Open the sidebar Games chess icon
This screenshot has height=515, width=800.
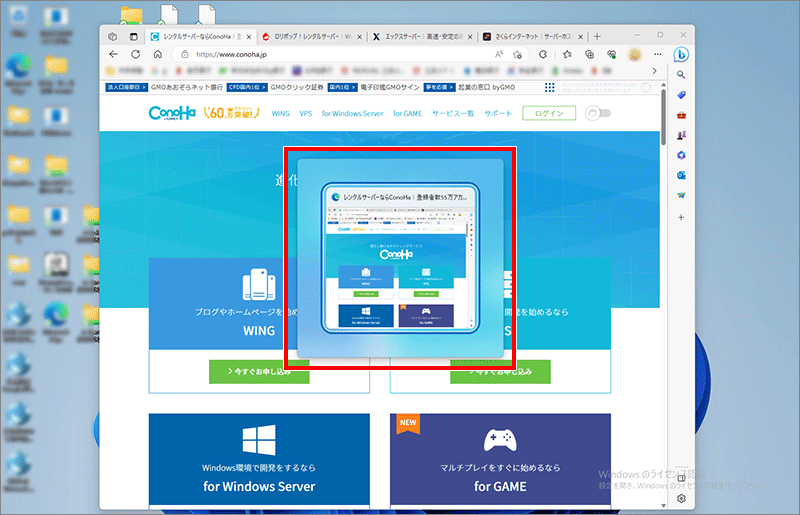tap(681, 135)
